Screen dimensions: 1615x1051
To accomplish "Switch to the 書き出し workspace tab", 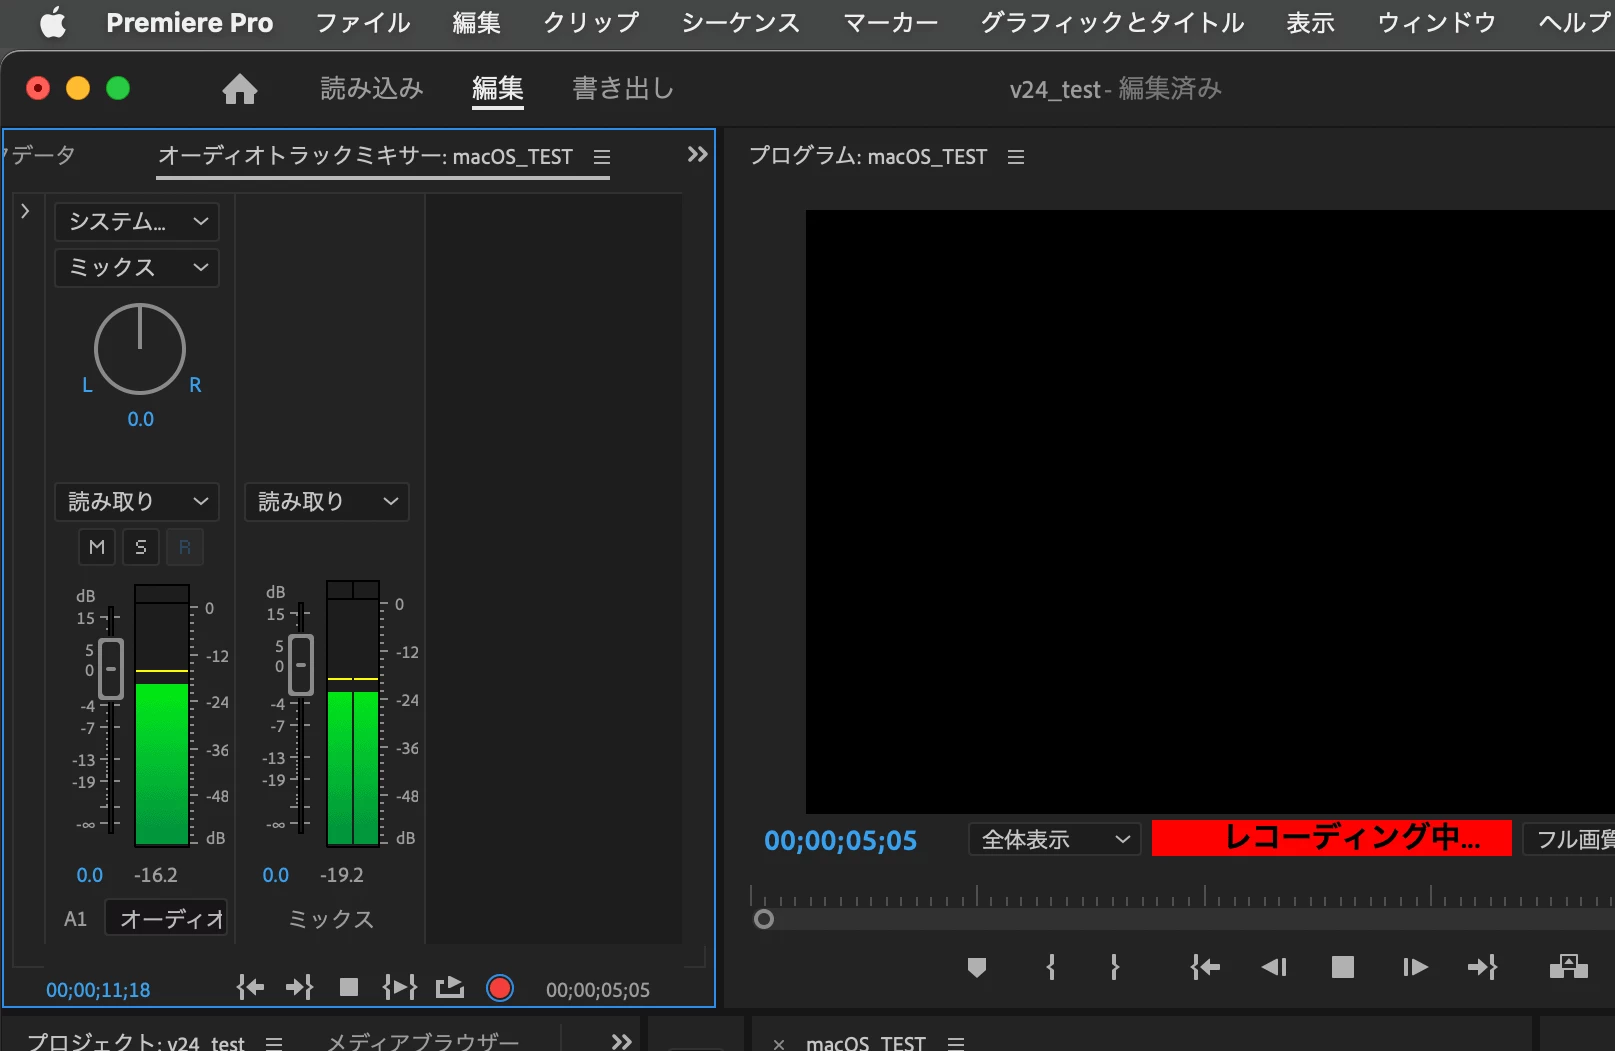I will click(623, 89).
